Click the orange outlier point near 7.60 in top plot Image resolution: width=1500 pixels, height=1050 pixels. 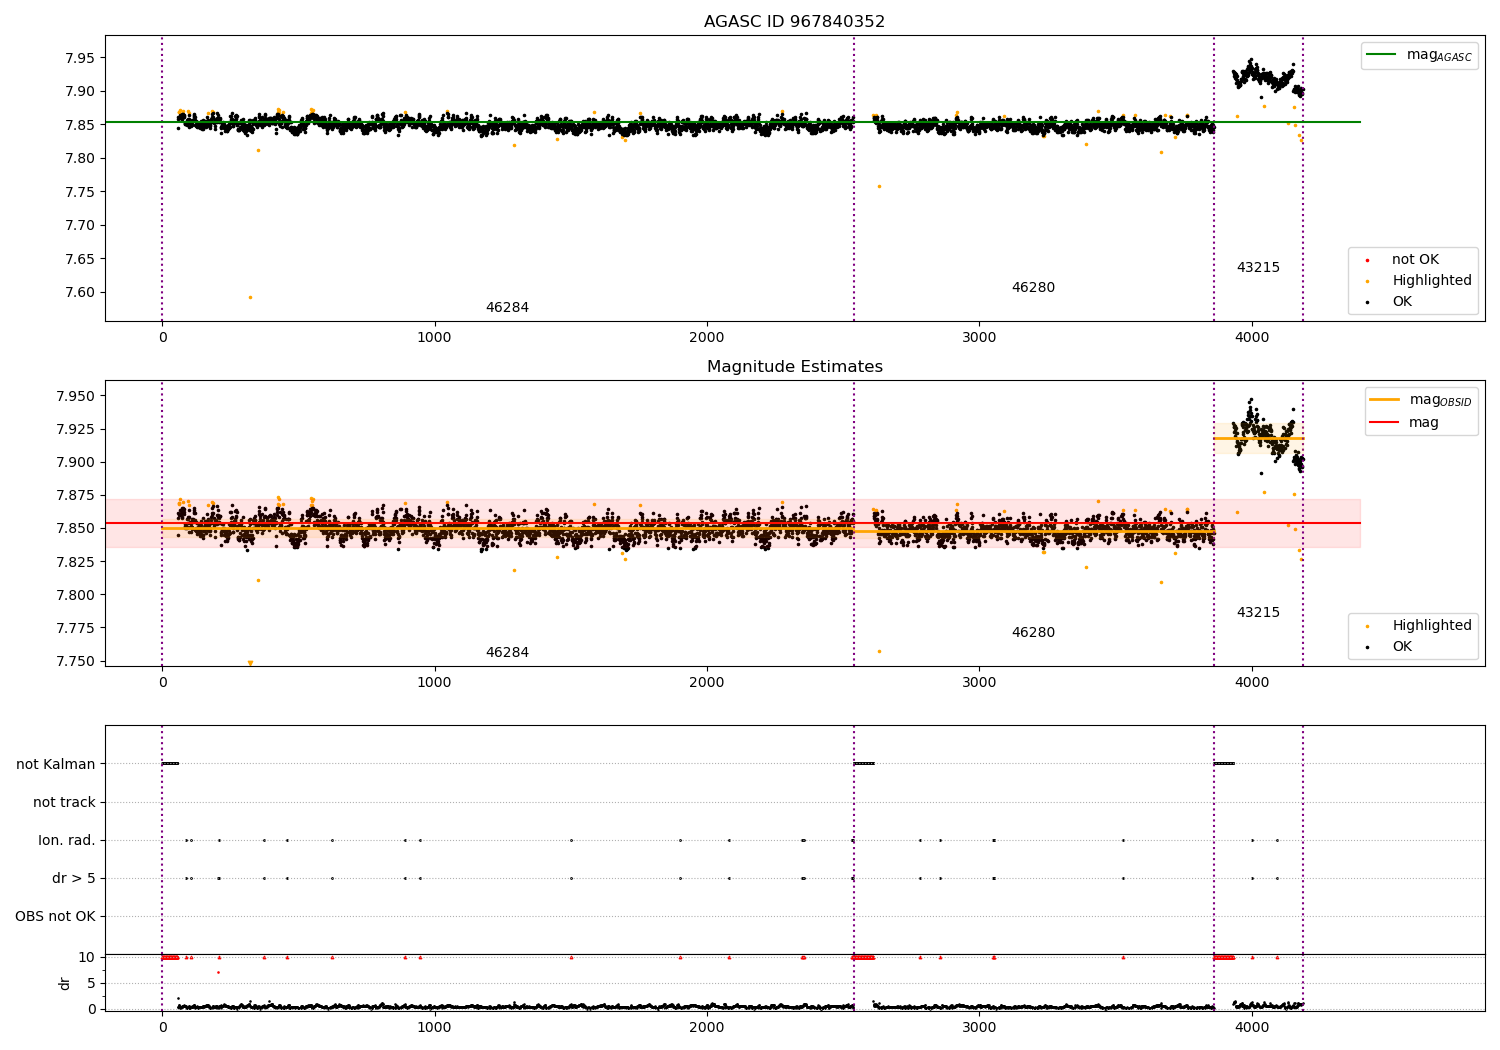[x=250, y=297]
